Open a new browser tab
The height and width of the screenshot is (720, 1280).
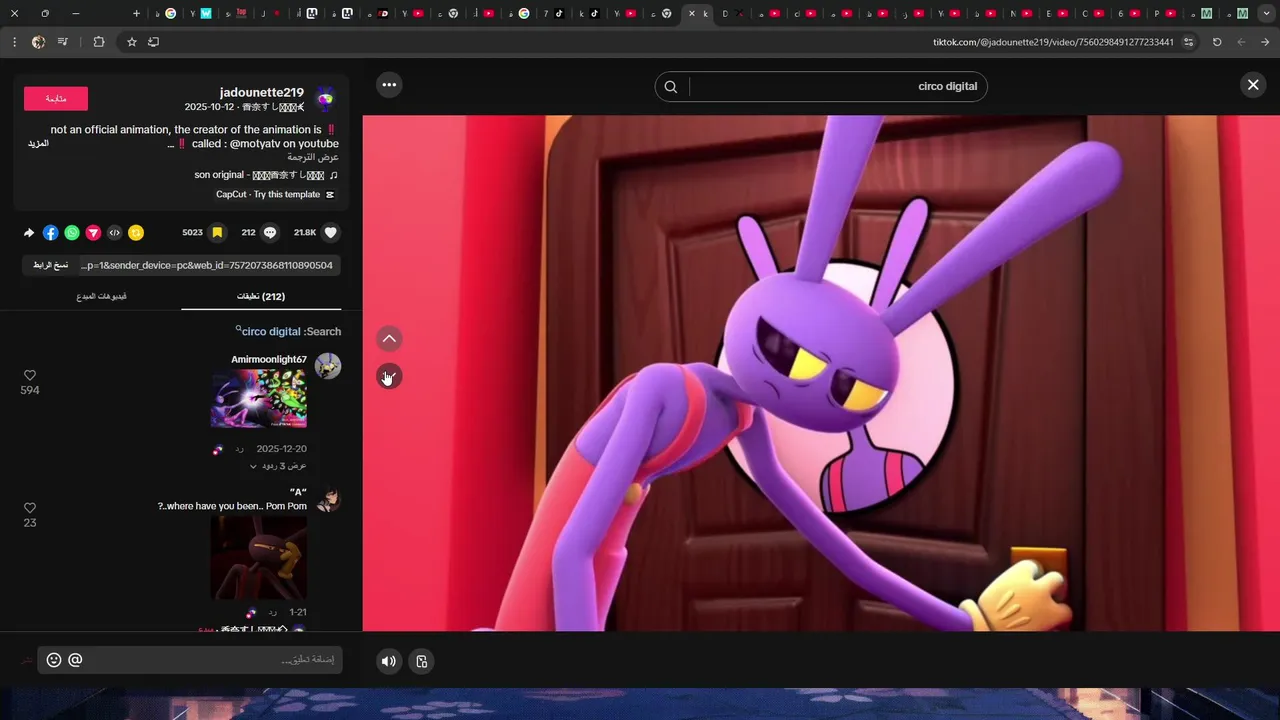coord(135,13)
